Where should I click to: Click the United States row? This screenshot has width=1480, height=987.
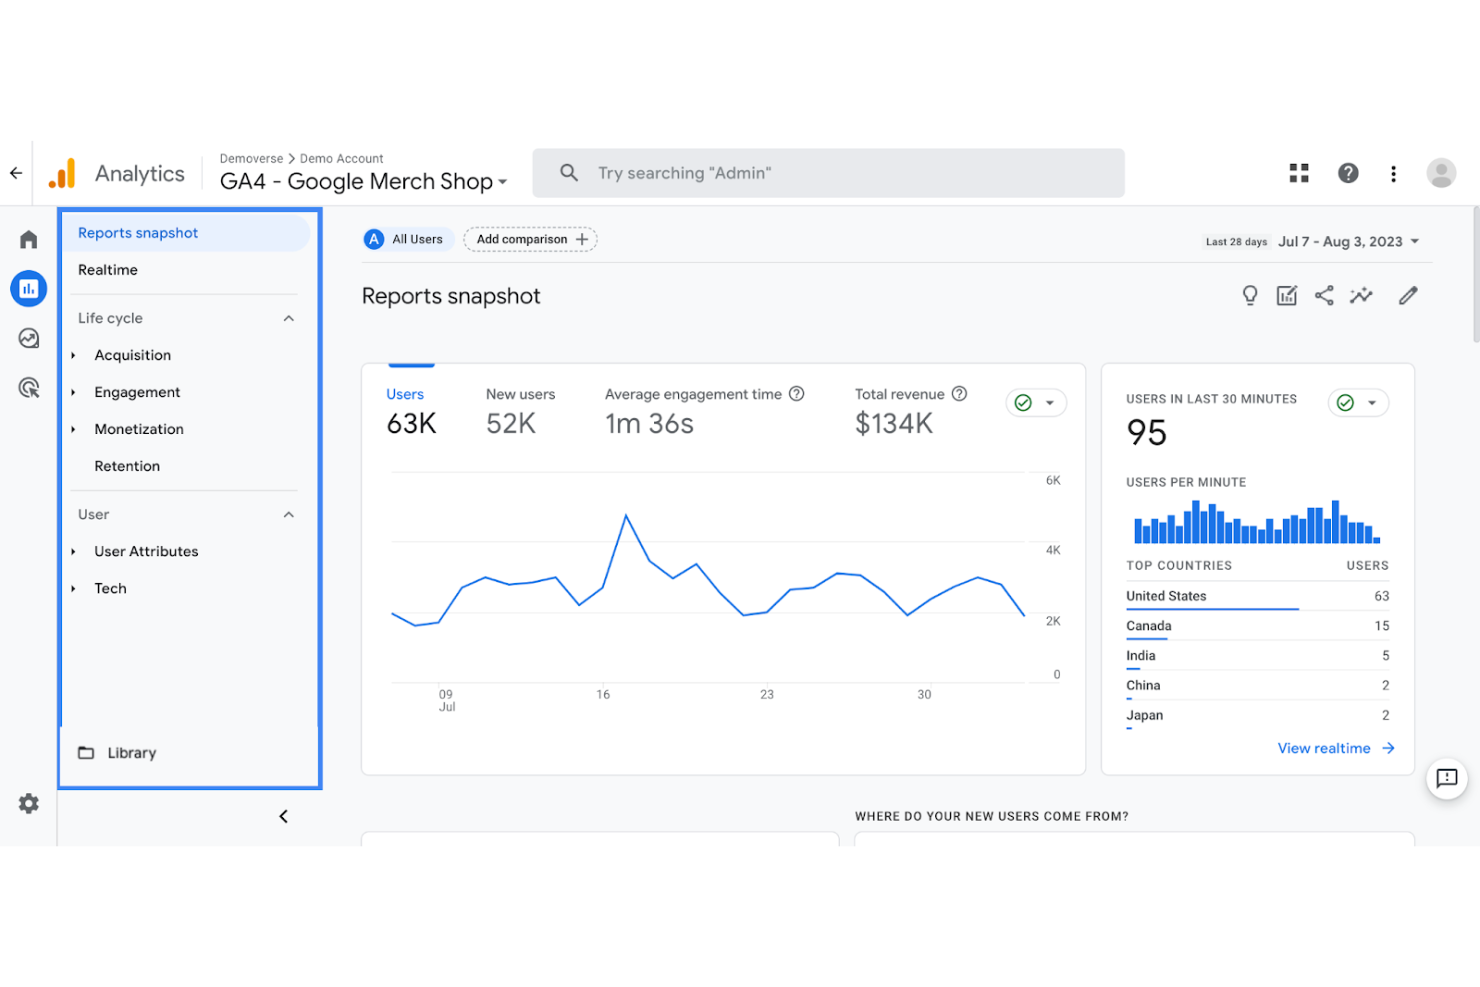point(1257,596)
